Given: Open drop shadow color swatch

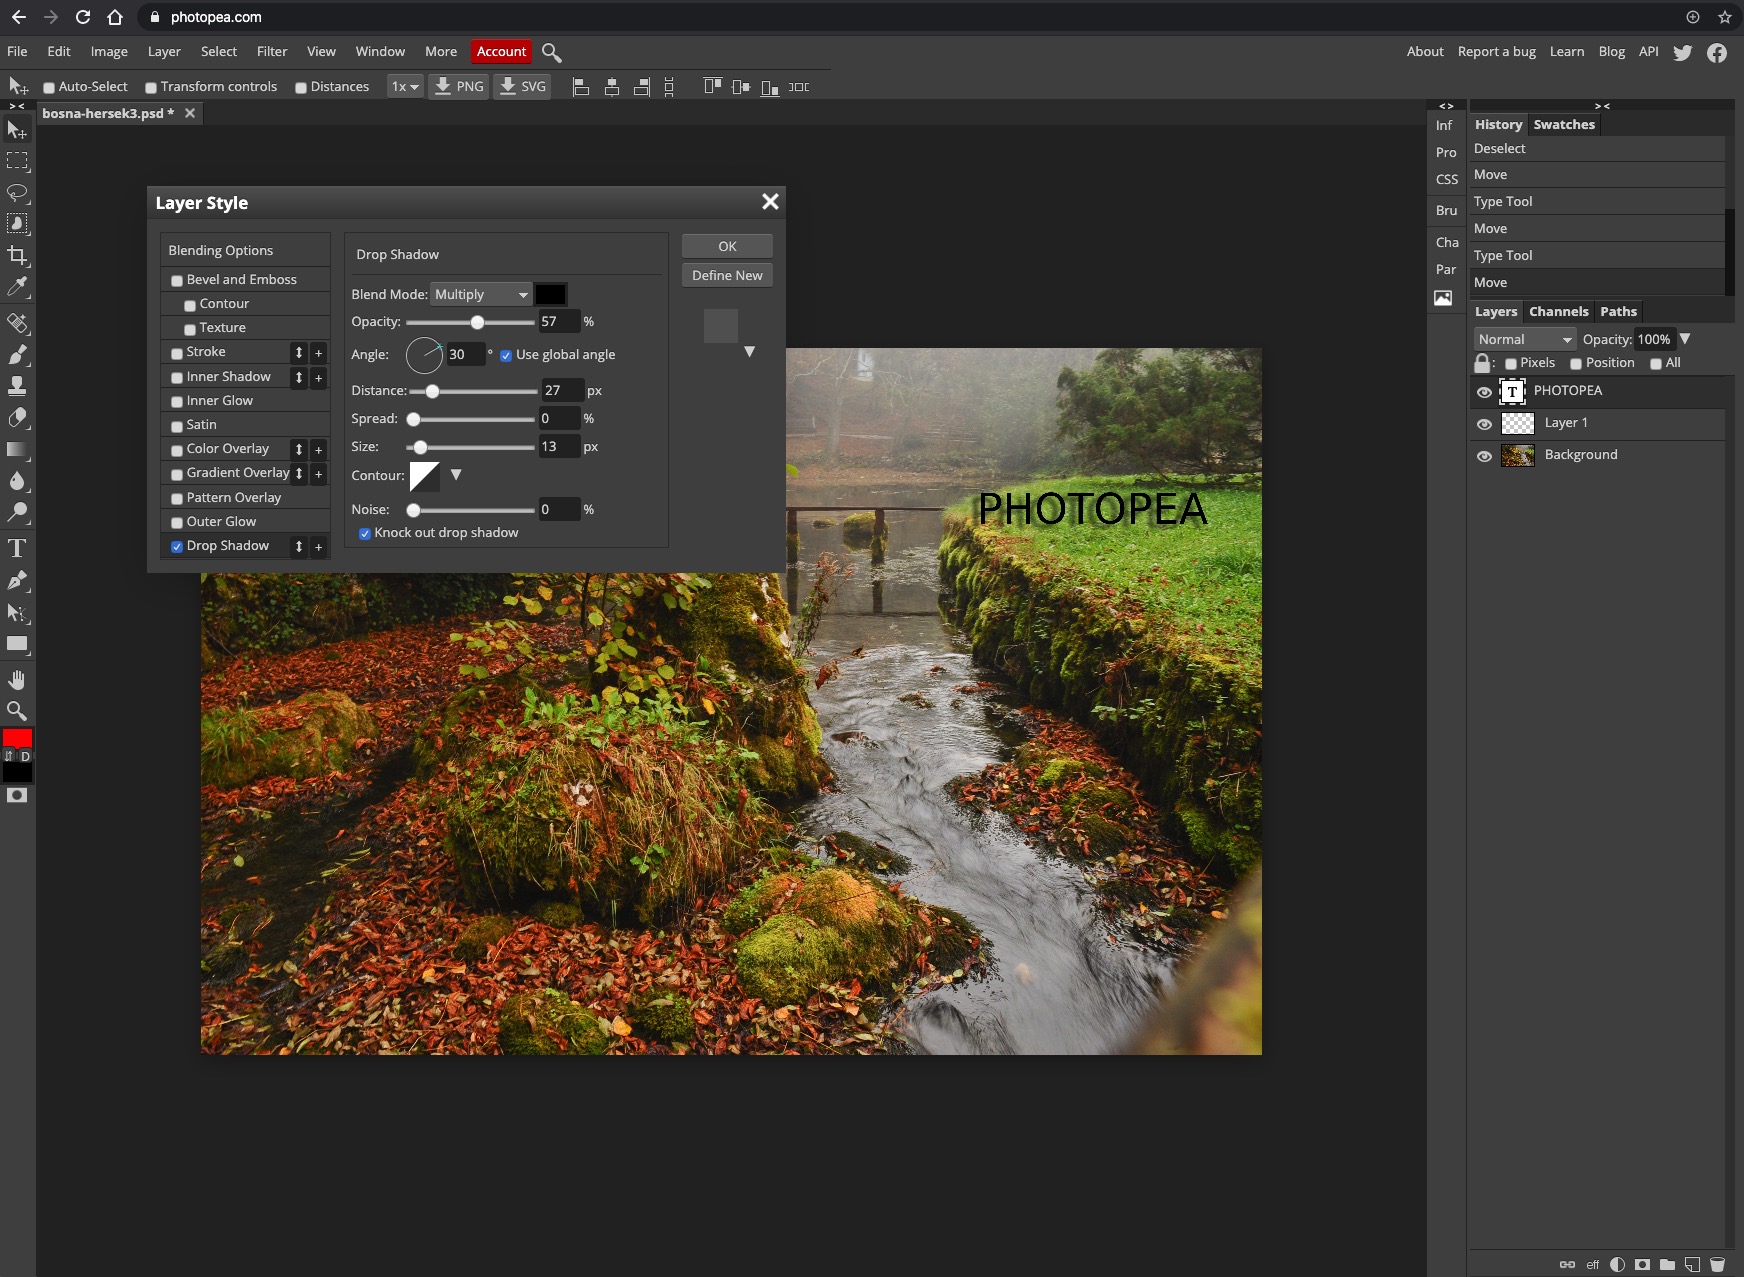Looking at the screenshot, I should coord(550,294).
